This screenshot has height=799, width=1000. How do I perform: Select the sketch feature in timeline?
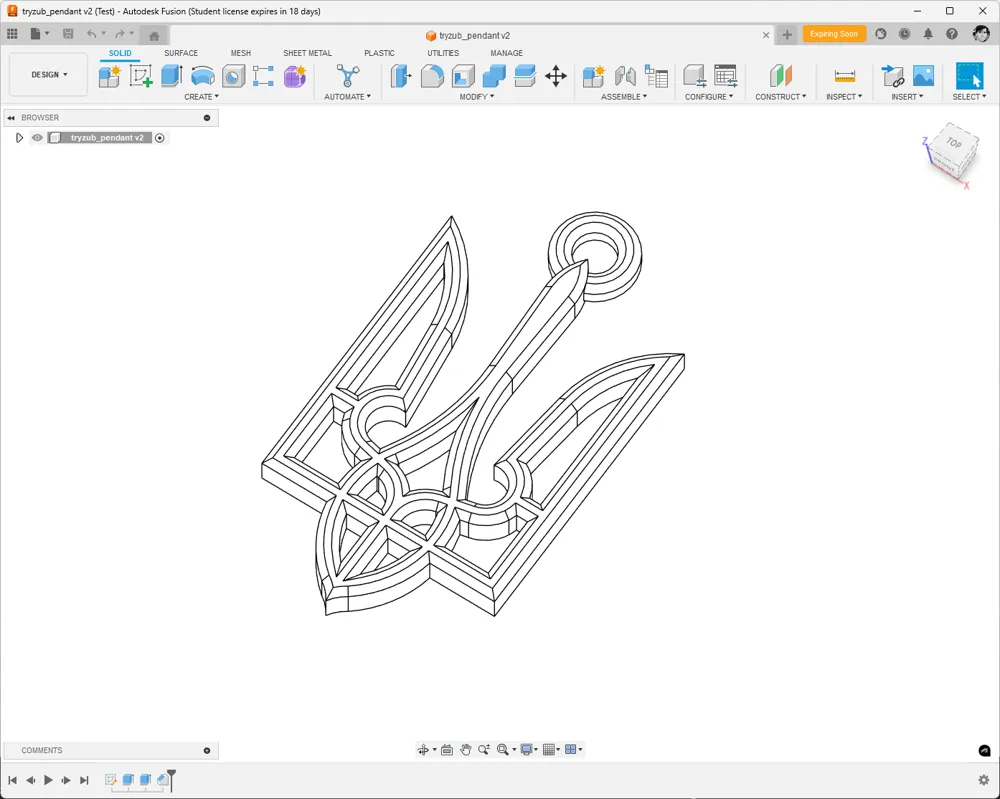[x=110, y=779]
